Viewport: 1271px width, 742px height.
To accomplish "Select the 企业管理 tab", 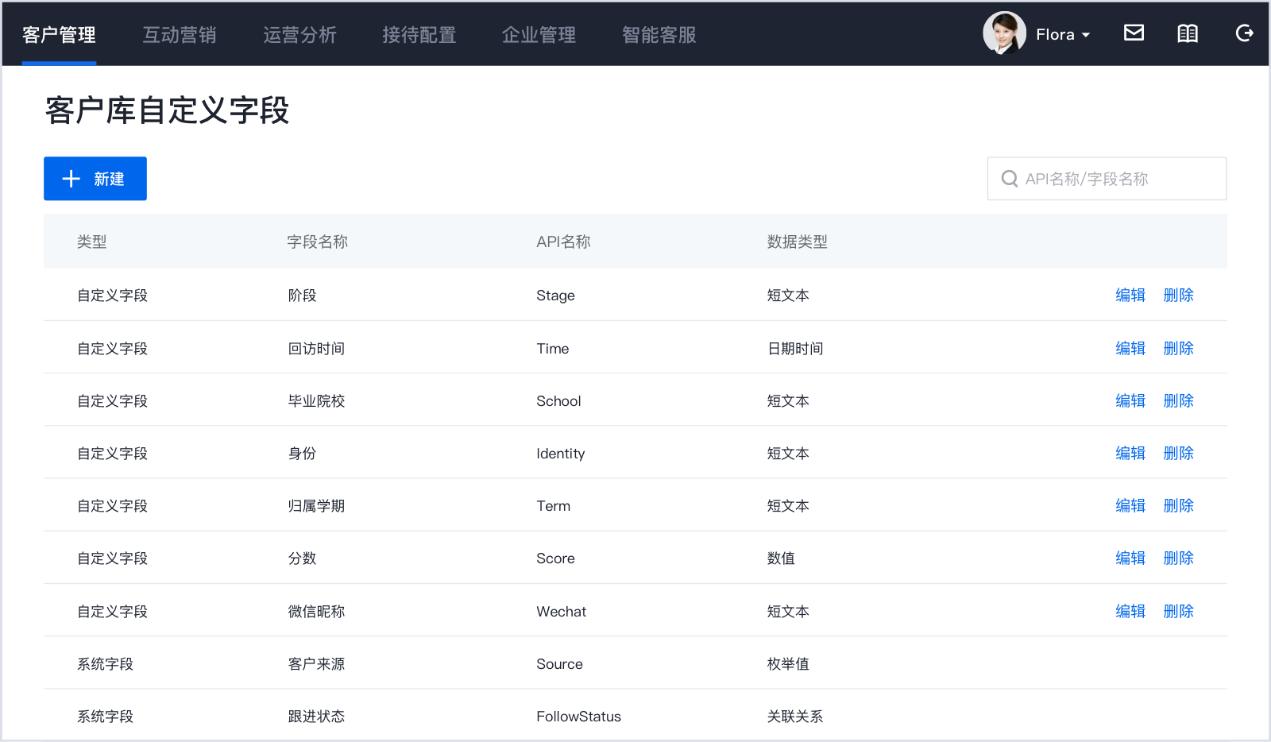I will pos(539,35).
